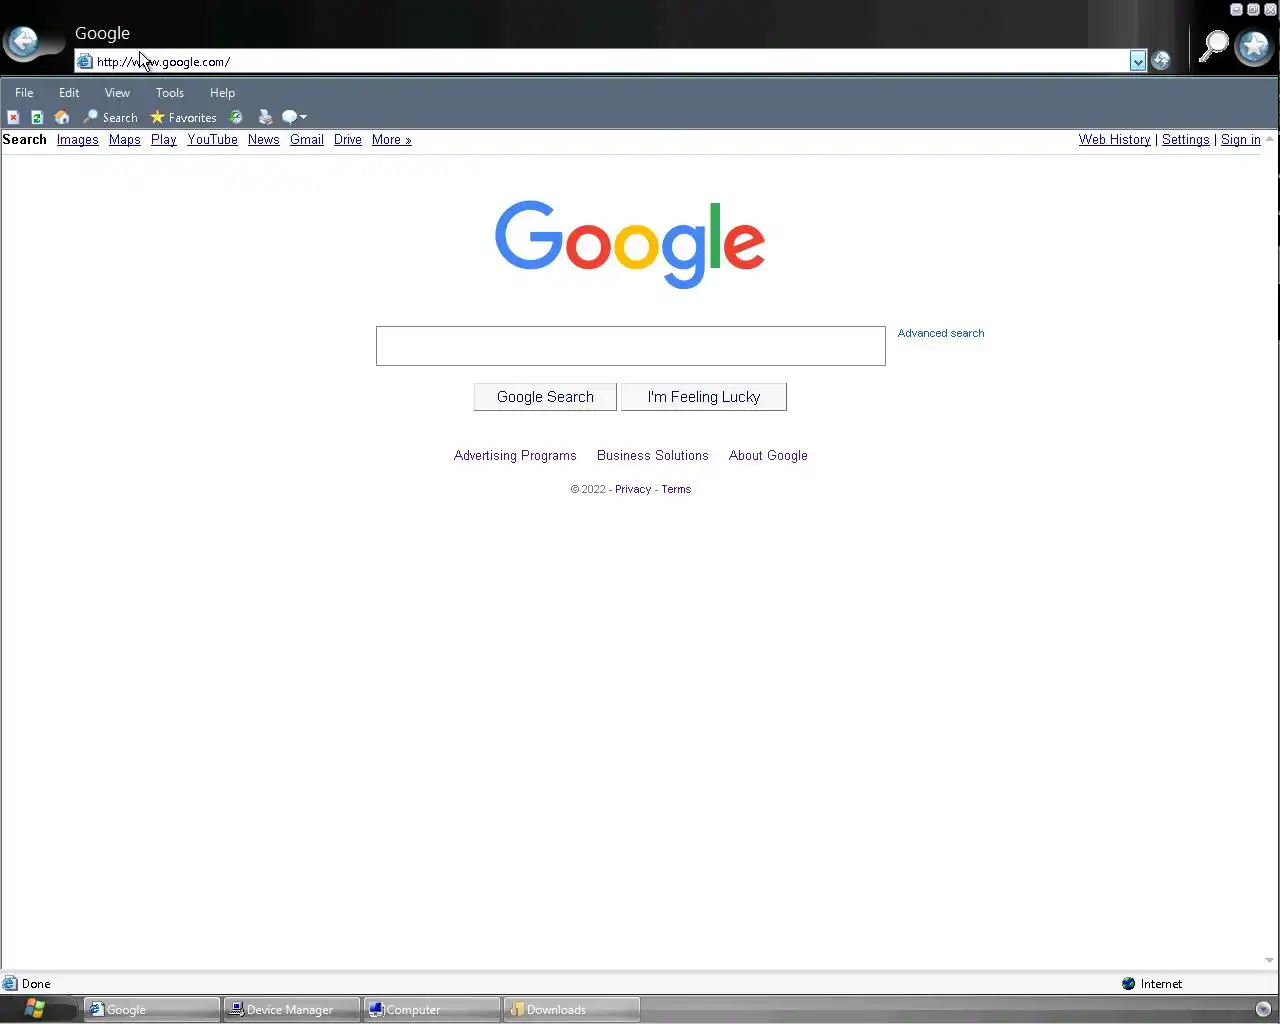Switch to the Device Manager taskbar button

[x=292, y=1010]
